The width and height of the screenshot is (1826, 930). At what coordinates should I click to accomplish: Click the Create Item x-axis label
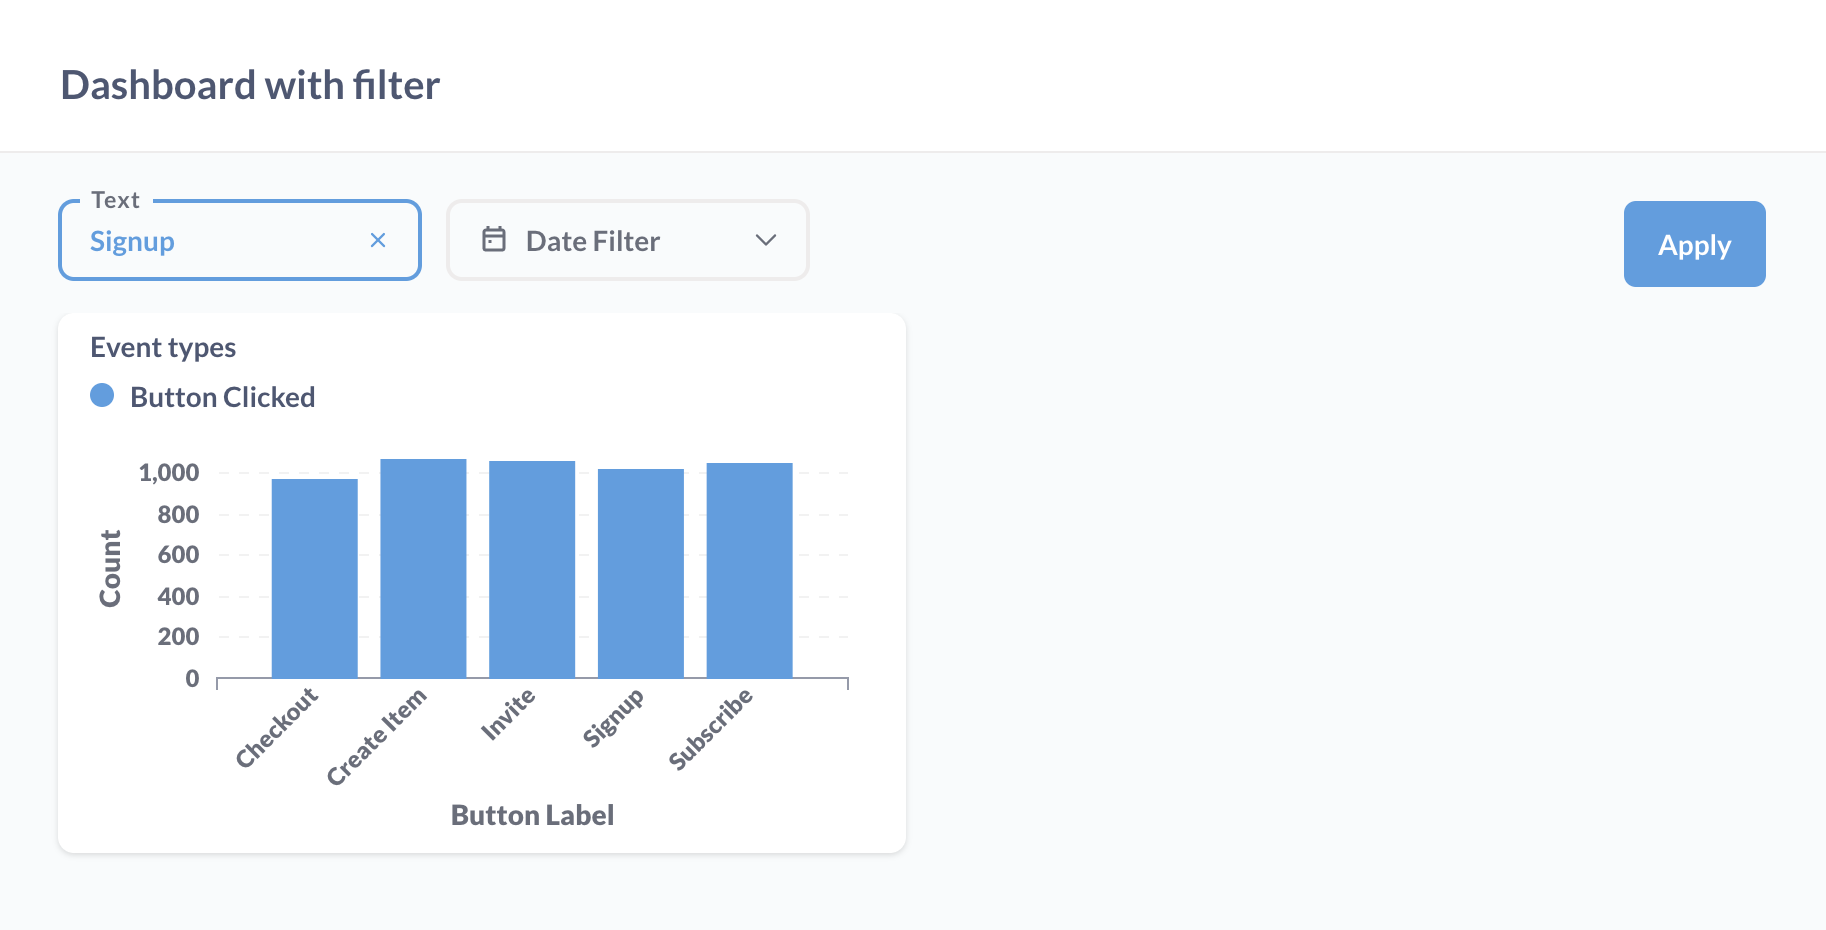coord(377,736)
